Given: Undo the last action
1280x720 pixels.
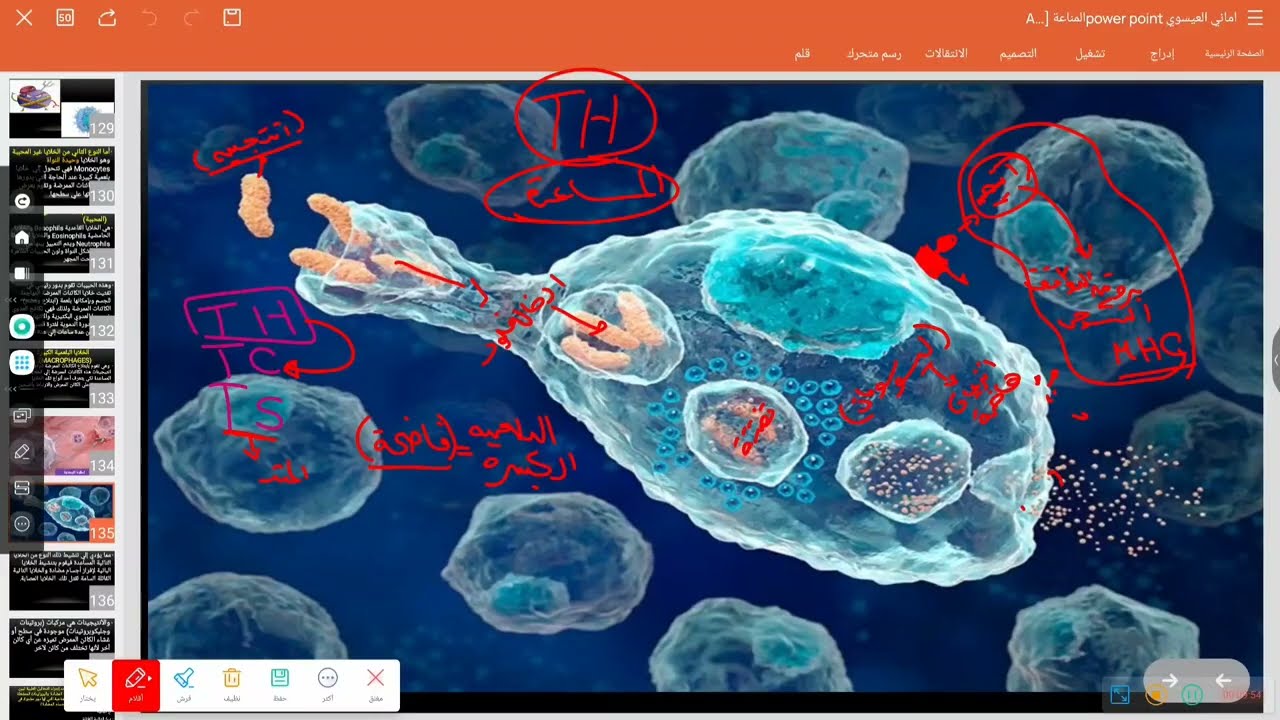Looking at the screenshot, I should (x=150, y=18).
